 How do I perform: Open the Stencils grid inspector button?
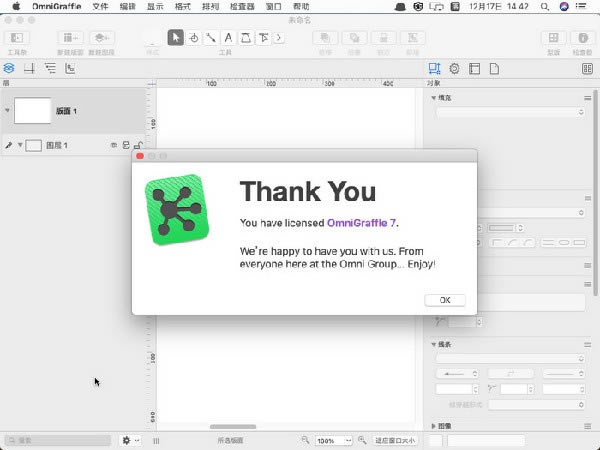587,68
